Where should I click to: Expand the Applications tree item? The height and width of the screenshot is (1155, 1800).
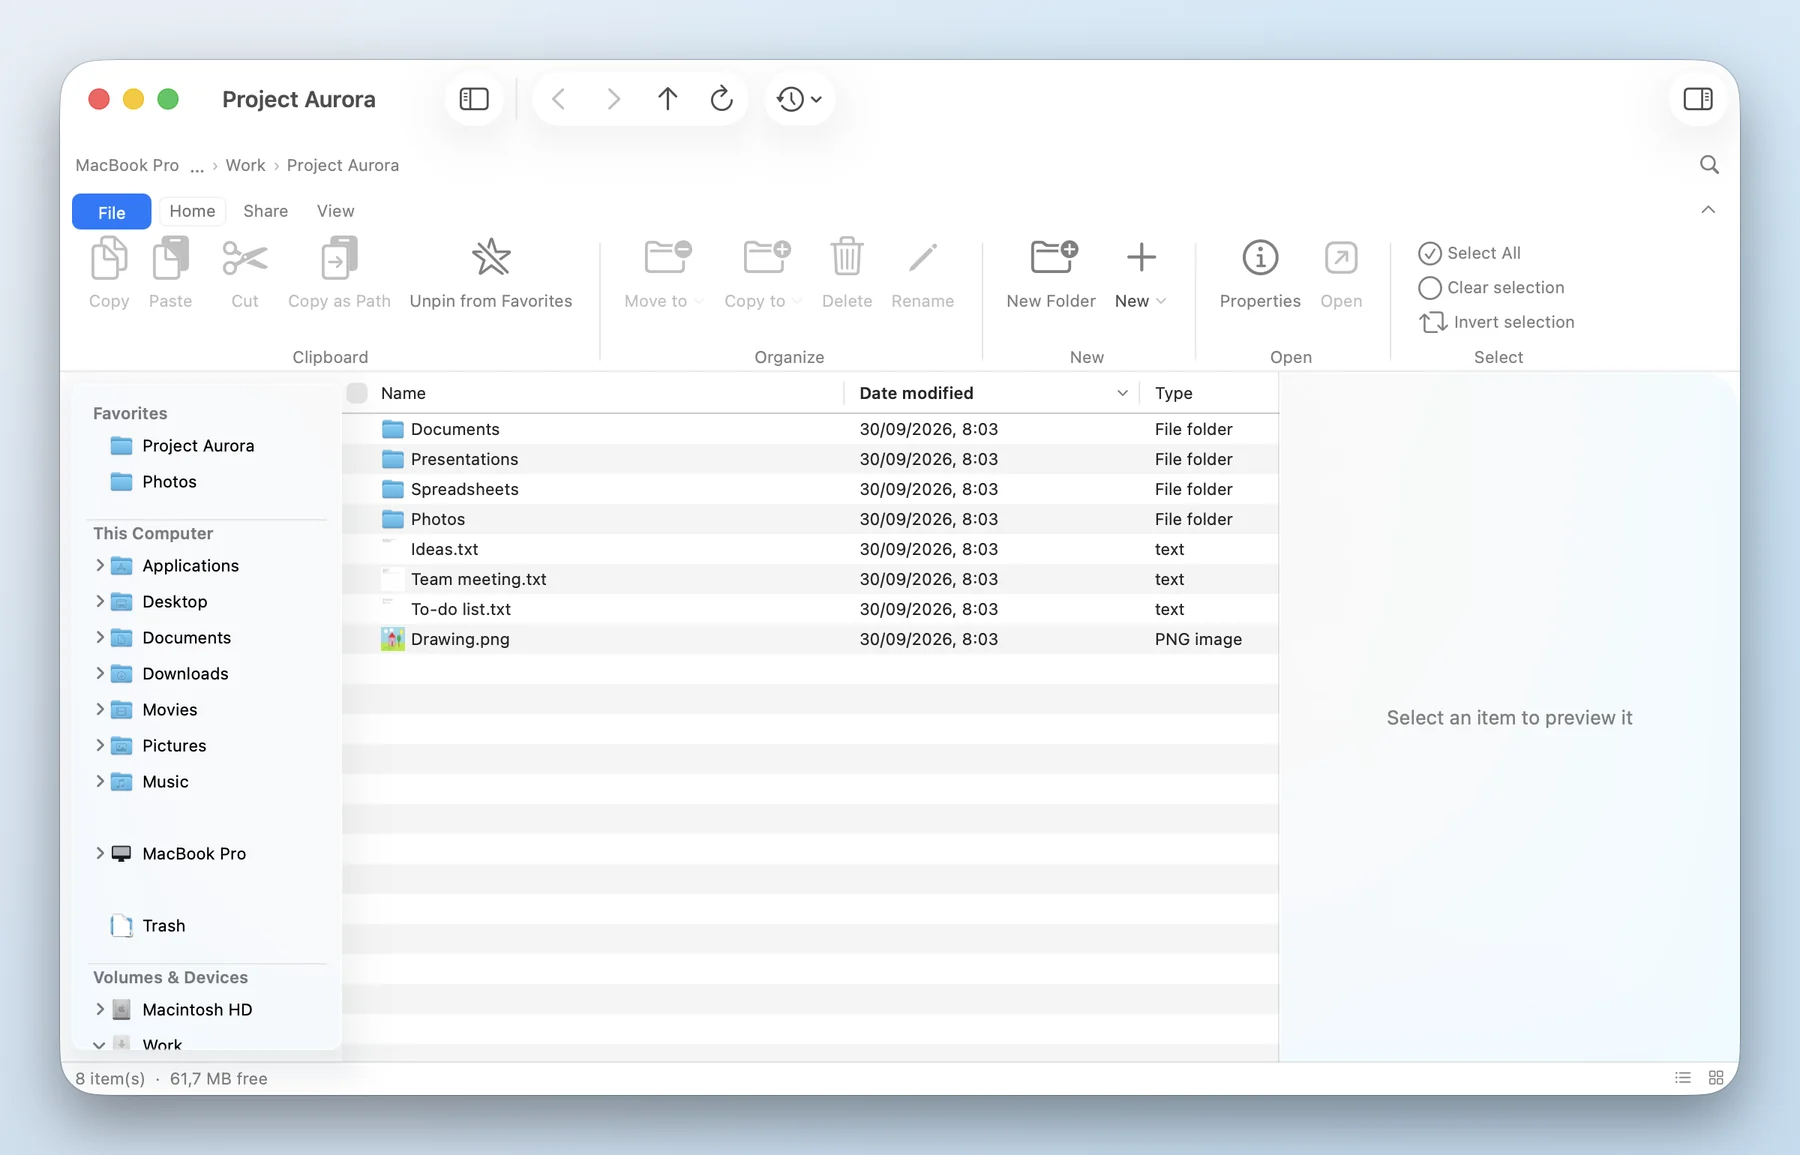100,565
